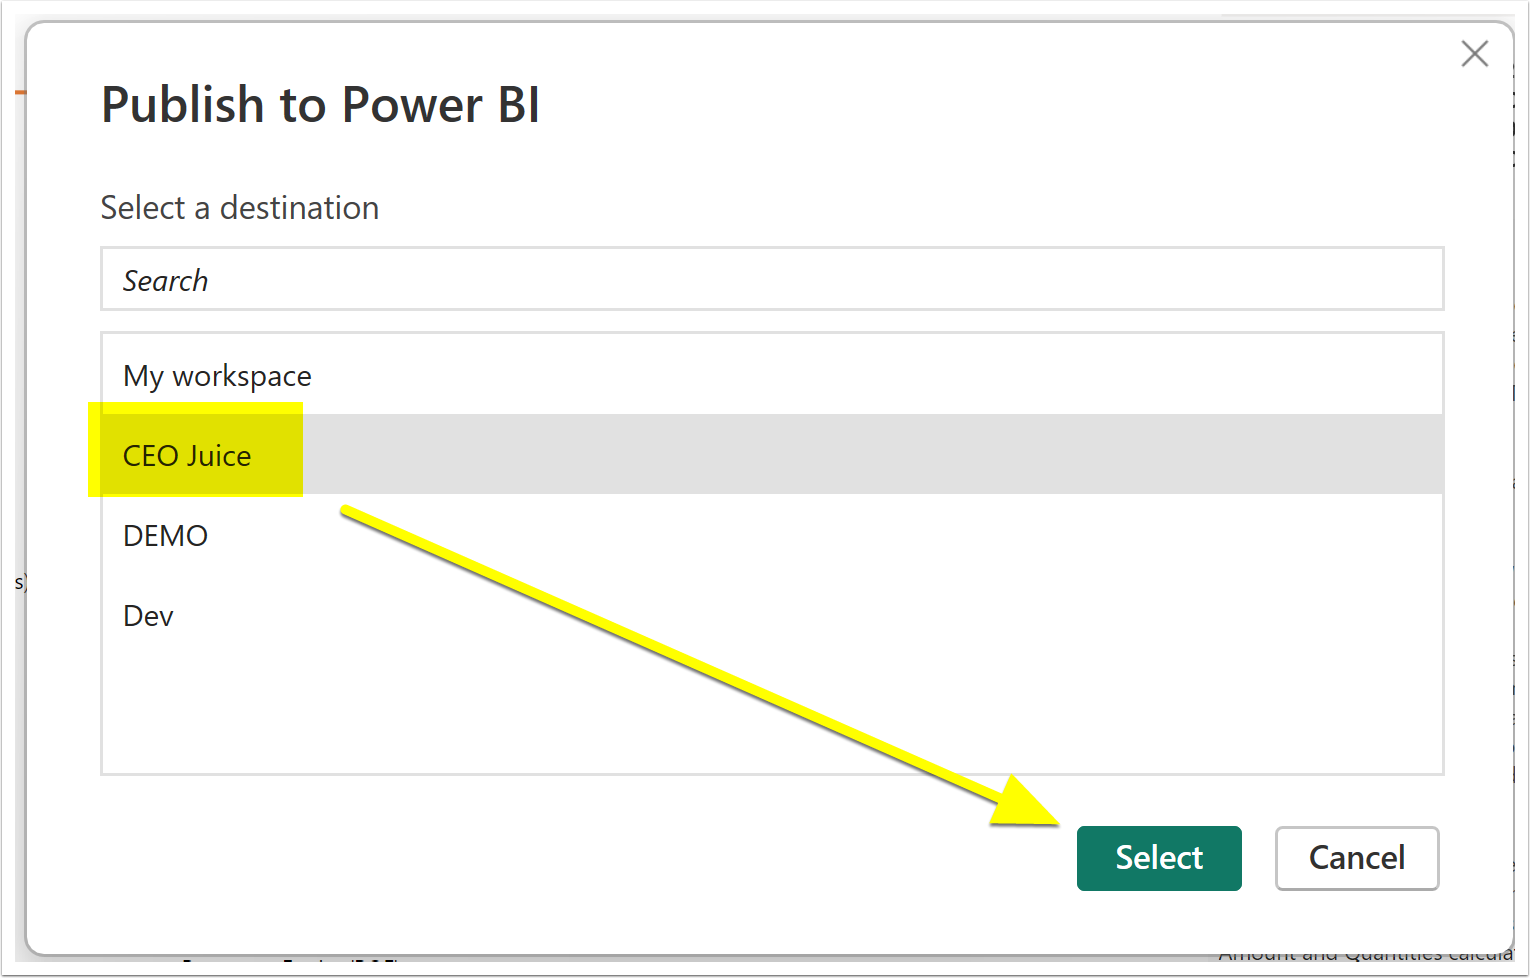
Task: Choose the Dev workspace entry
Action: click(x=772, y=615)
